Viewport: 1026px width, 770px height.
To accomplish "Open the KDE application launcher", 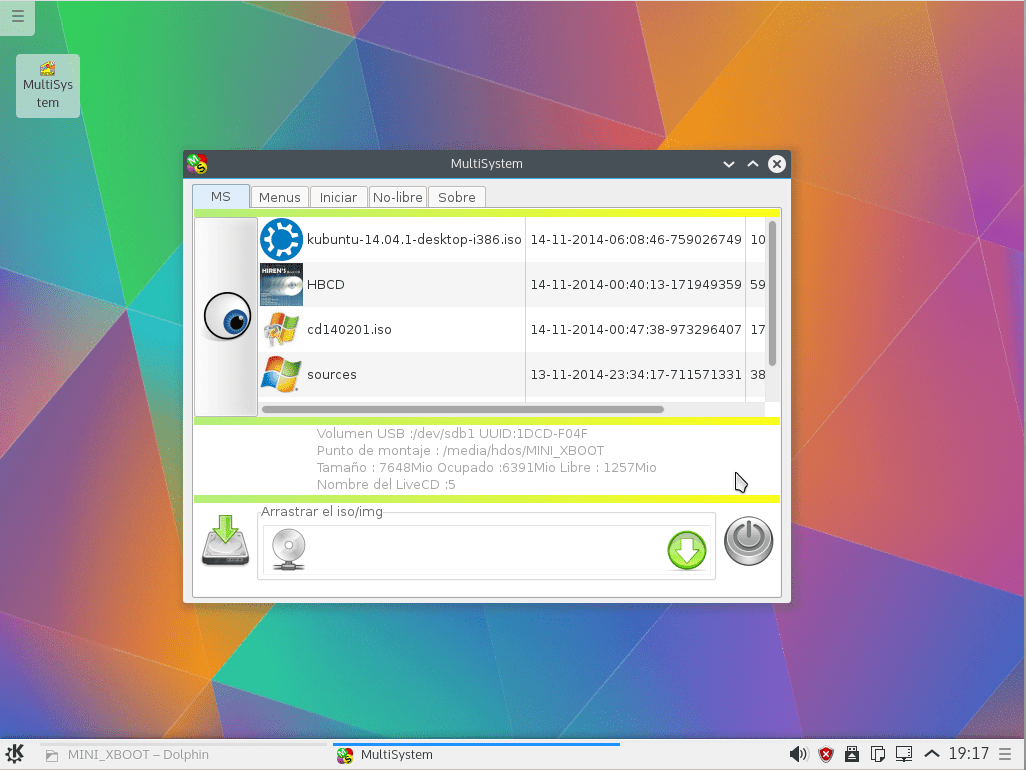I will (14, 754).
